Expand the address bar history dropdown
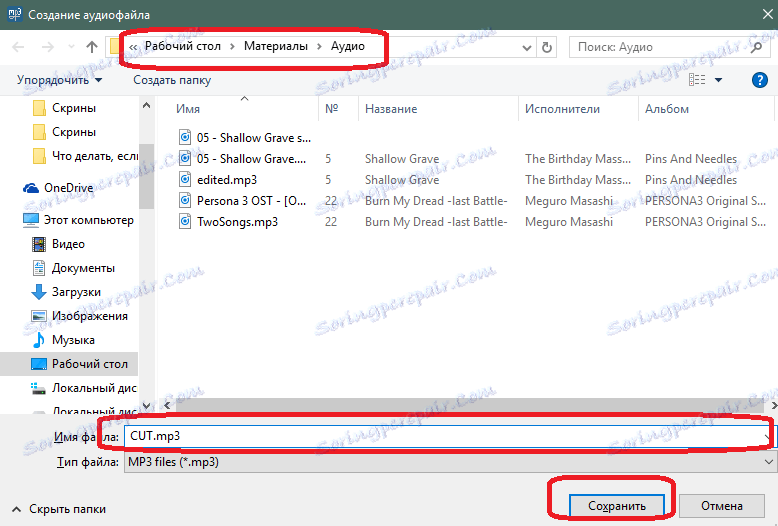Screen dimensions: 778x526 [x=527, y=48]
